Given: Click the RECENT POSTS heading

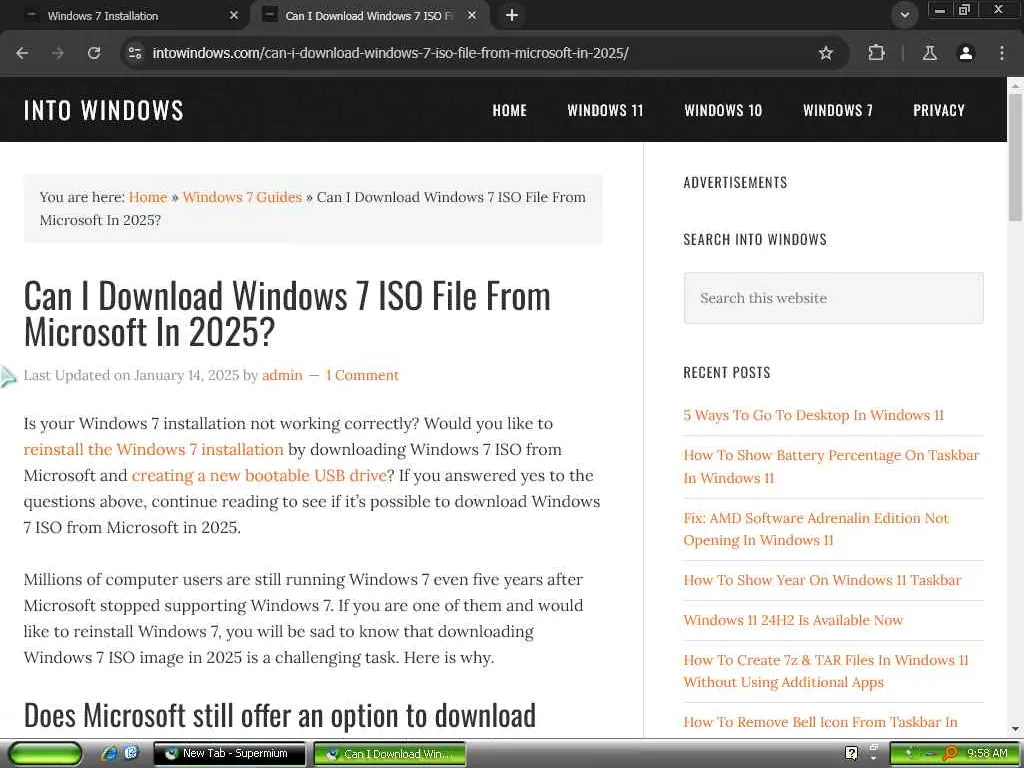Looking at the screenshot, I should [726, 372].
